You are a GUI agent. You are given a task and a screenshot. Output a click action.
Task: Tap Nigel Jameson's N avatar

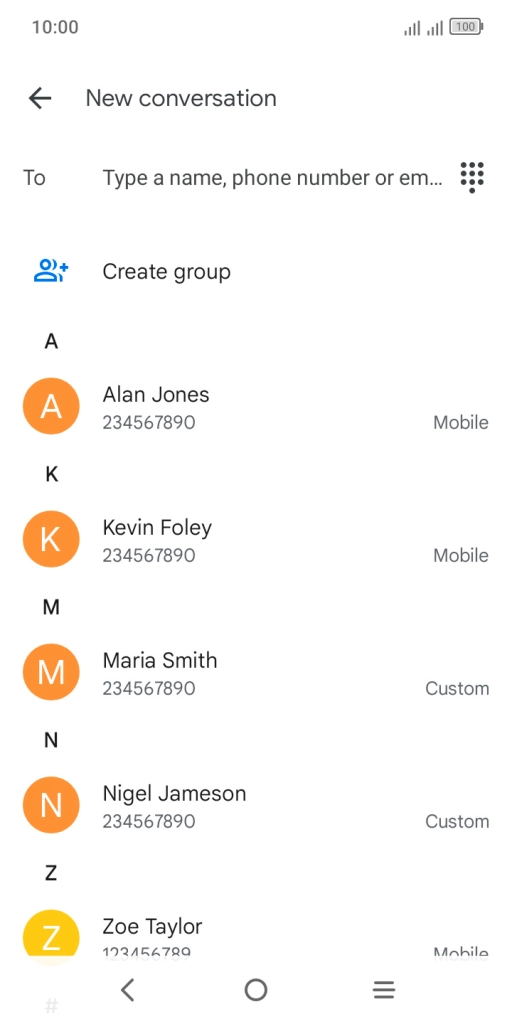(51, 805)
